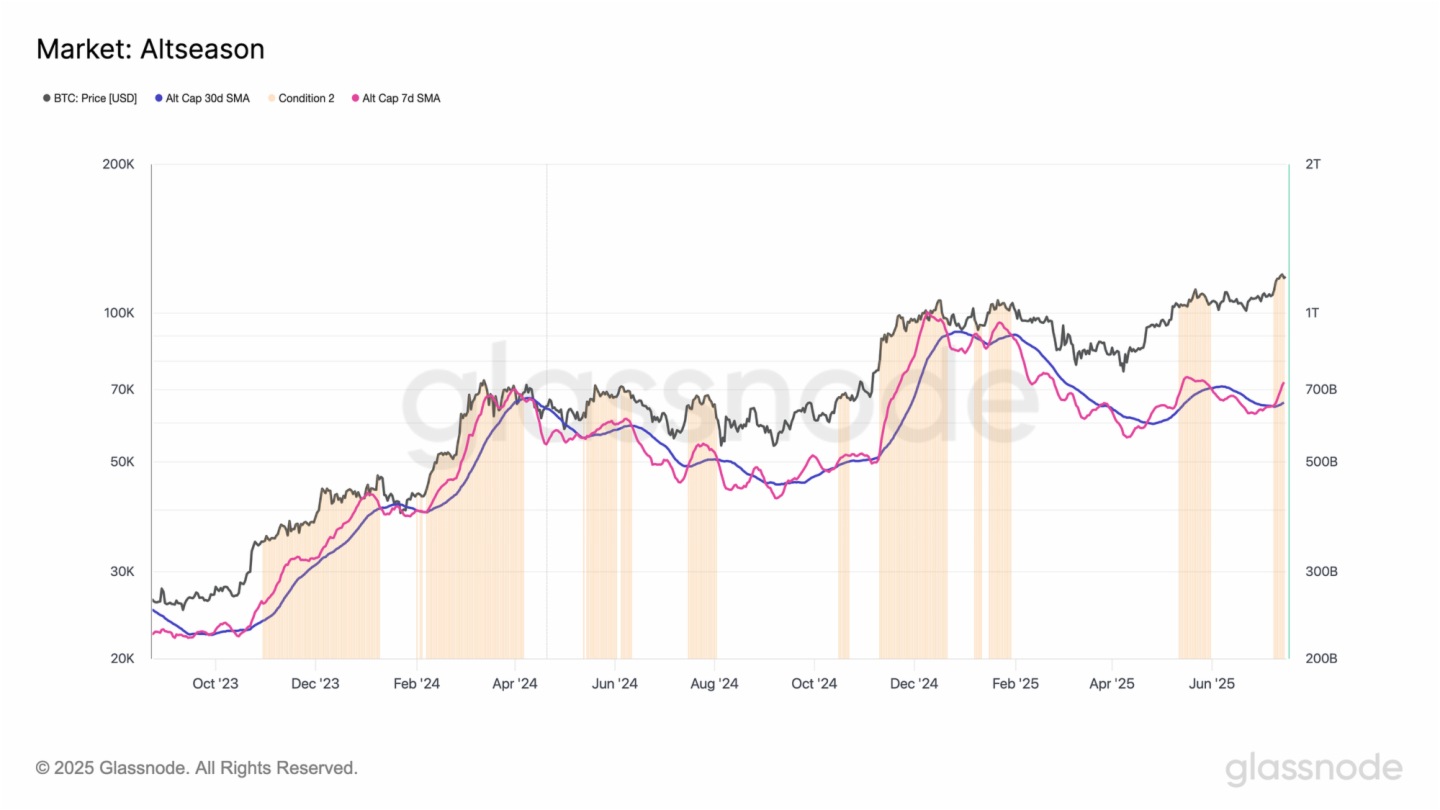Select the Jun '25 x-axis label
The width and height of the screenshot is (1440, 810).
click(x=1212, y=684)
